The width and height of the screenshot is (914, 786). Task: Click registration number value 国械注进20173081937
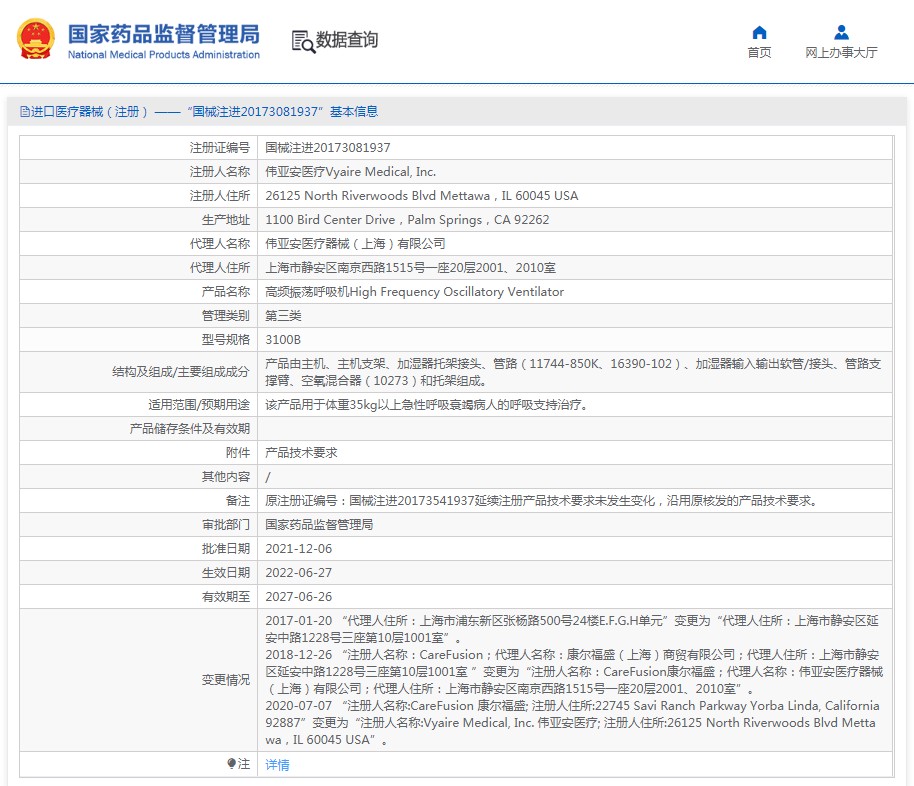pos(327,148)
